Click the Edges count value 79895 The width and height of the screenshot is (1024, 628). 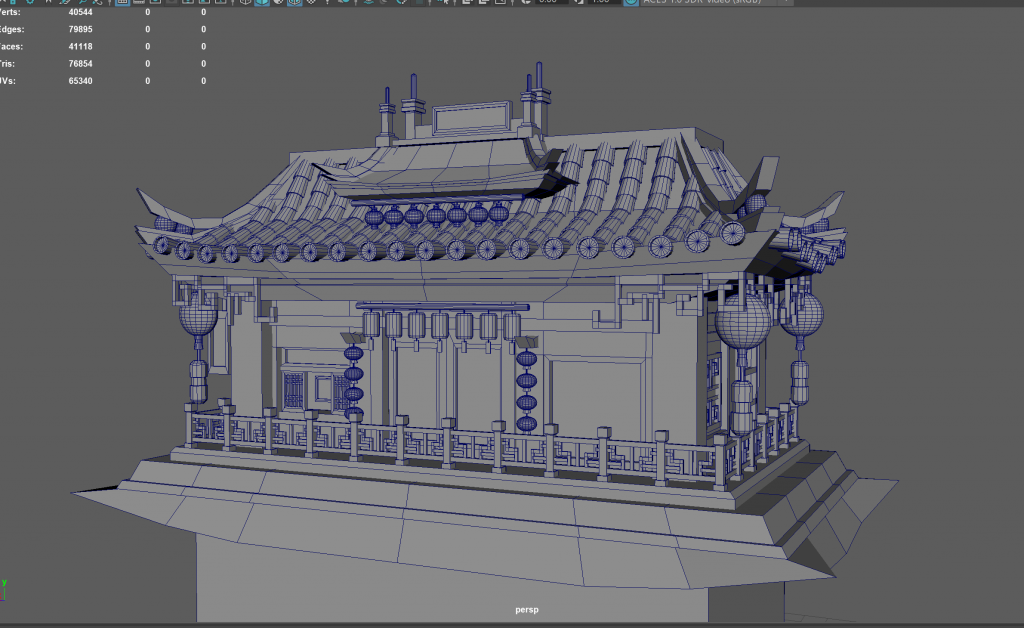pos(80,29)
